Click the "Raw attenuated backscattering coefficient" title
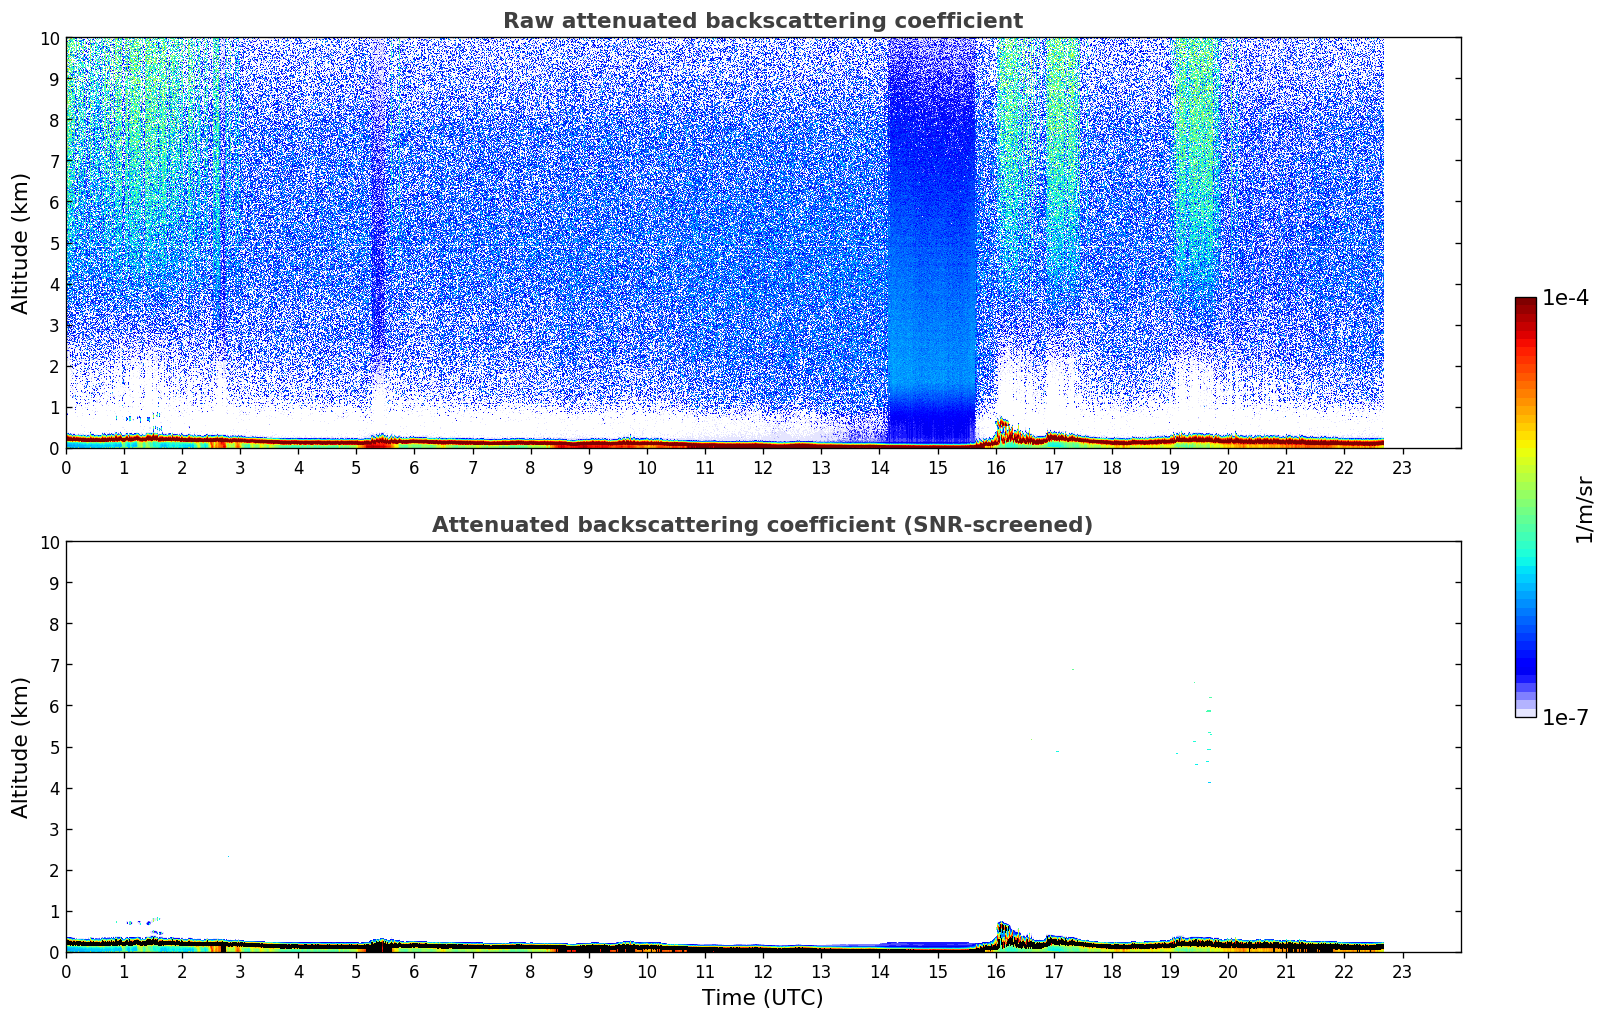Viewport: 1606px width, 1020px height. click(762, 21)
